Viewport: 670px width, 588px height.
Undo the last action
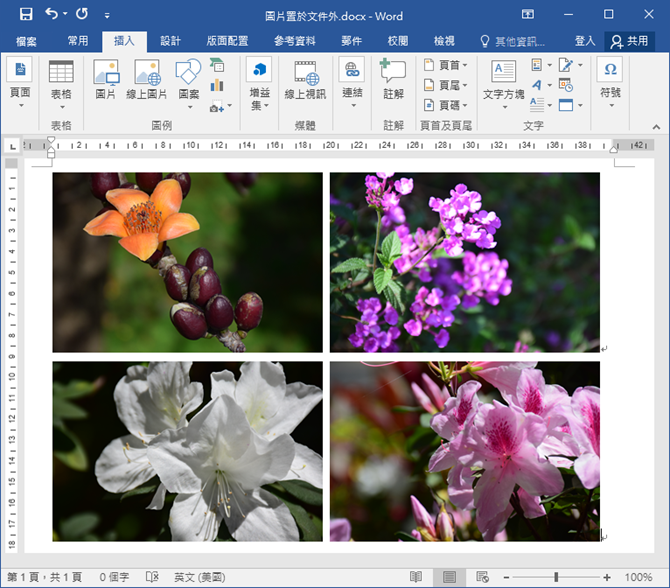(x=52, y=14)
